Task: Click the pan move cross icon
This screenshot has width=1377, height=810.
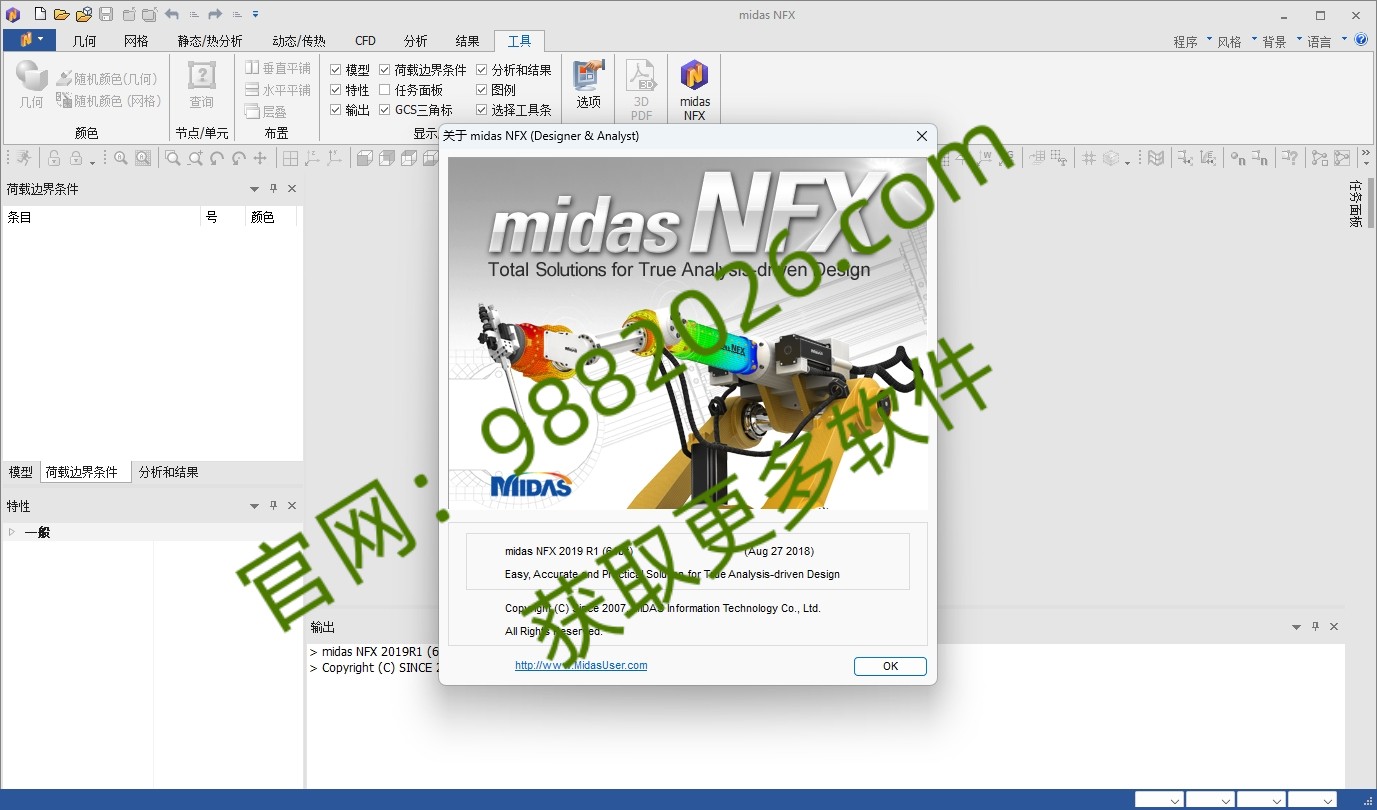Action: [x=260, y=158]
